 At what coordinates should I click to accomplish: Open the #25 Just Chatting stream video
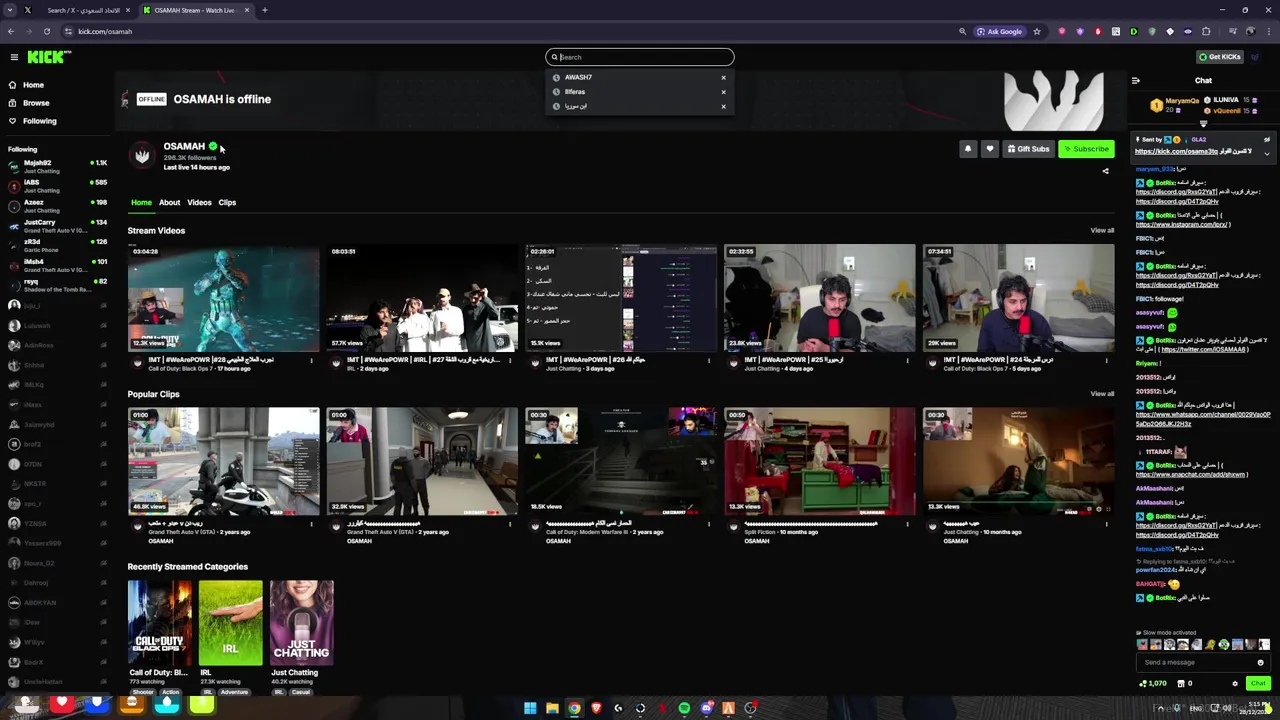coord(819,298)
